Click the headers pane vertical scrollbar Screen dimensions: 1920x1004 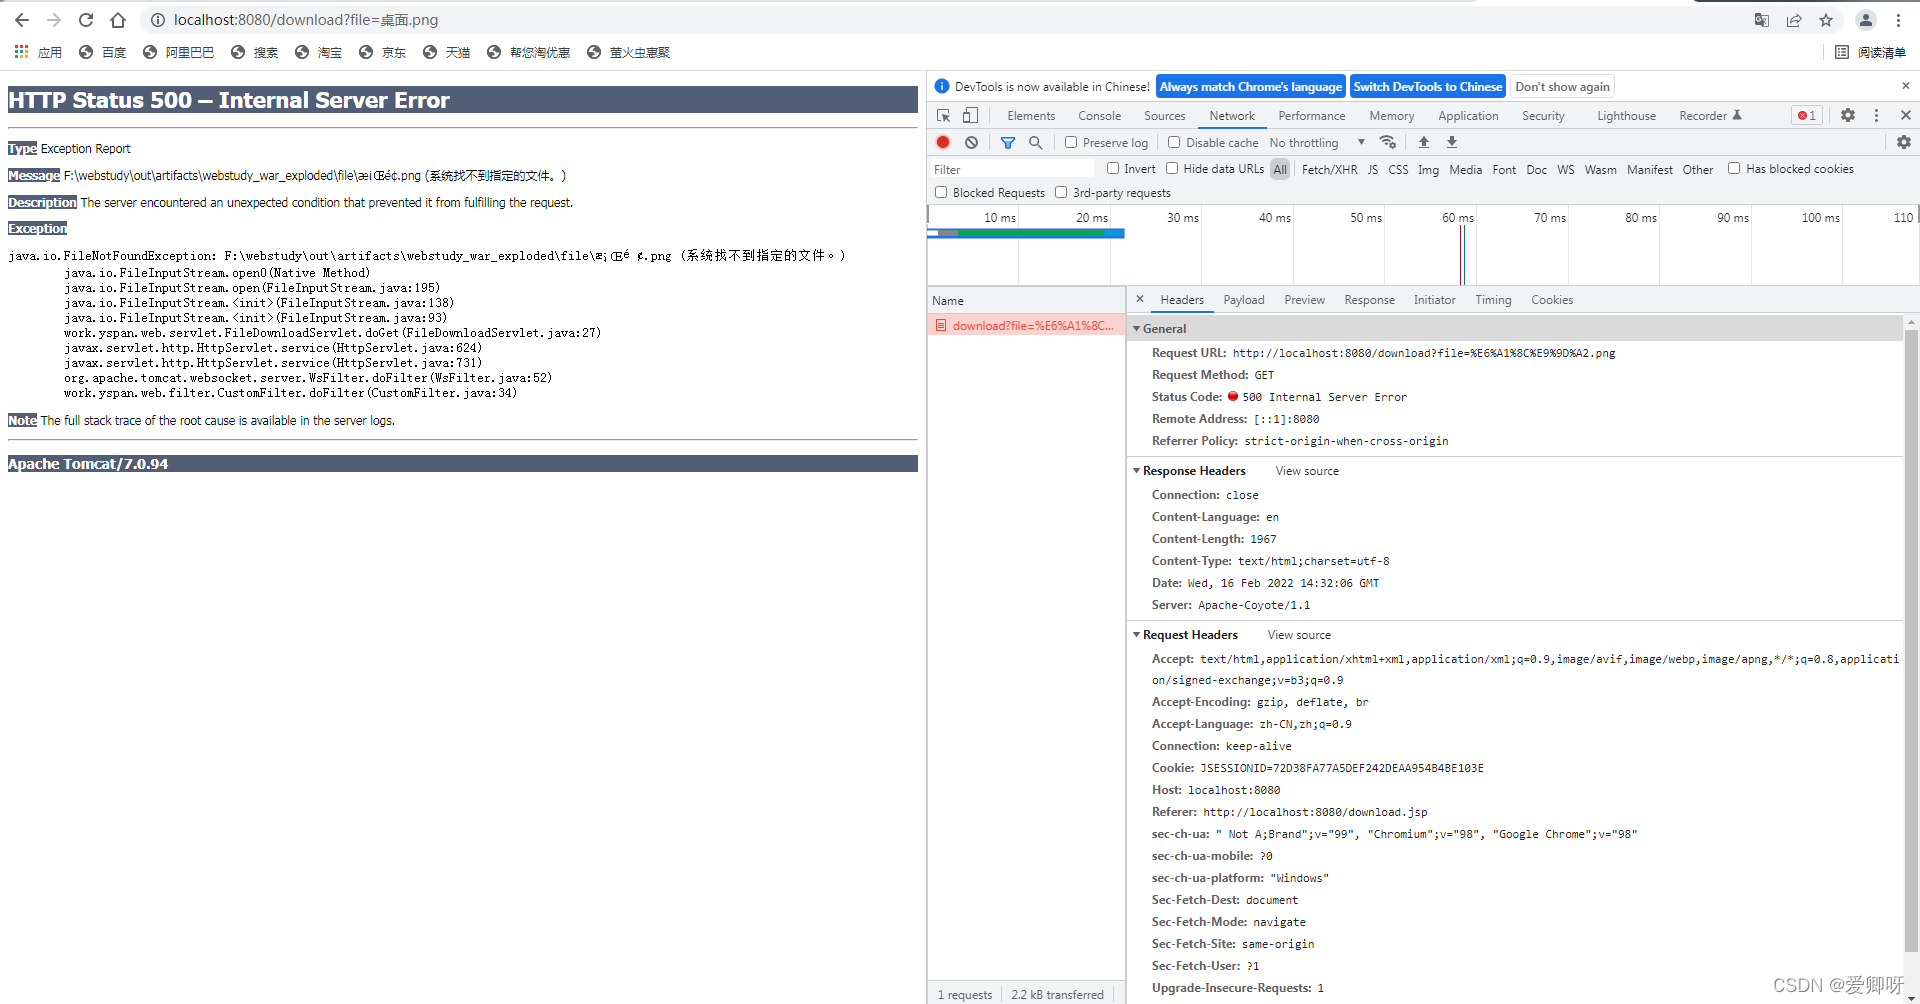[x=1911, y=640]
